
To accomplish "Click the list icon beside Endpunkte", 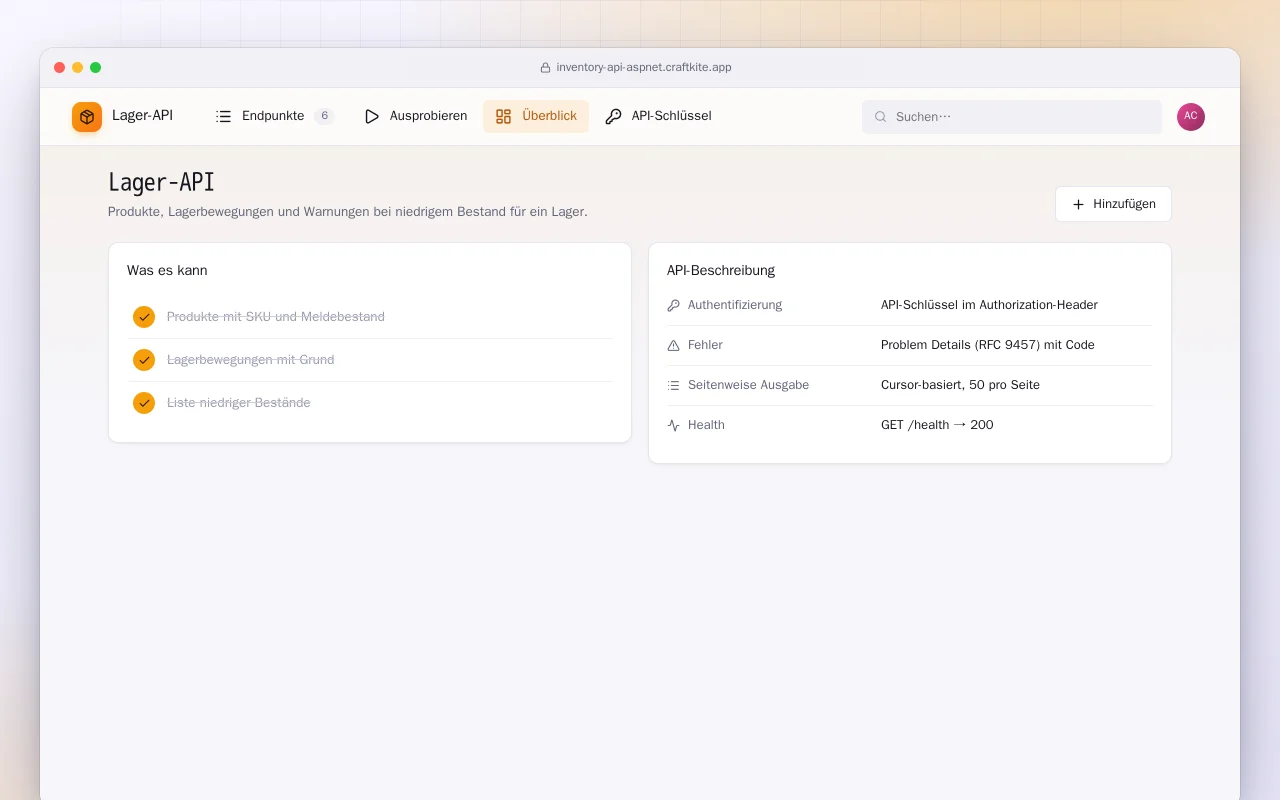I will pyautogui.click(x=224, y=116).
